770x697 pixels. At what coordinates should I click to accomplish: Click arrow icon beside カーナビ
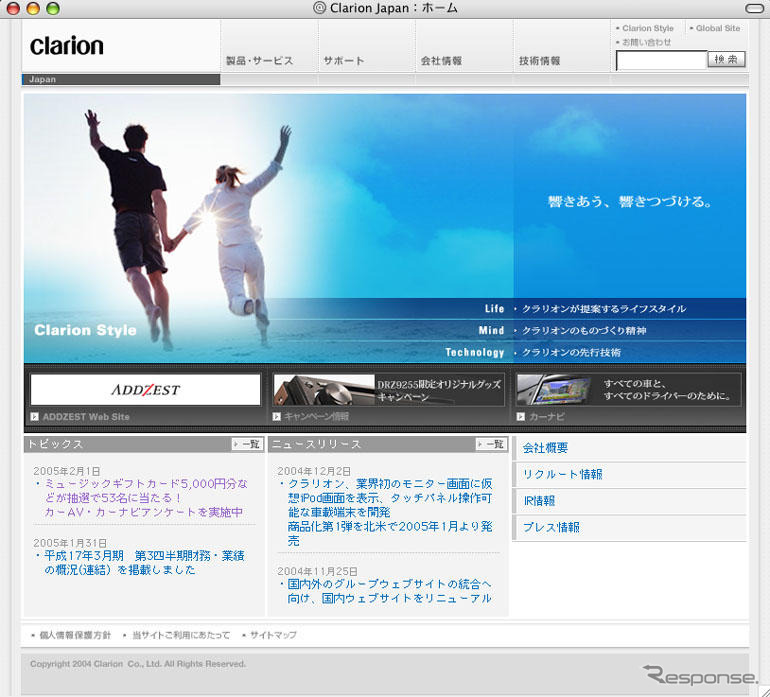(x=521, y=417)
